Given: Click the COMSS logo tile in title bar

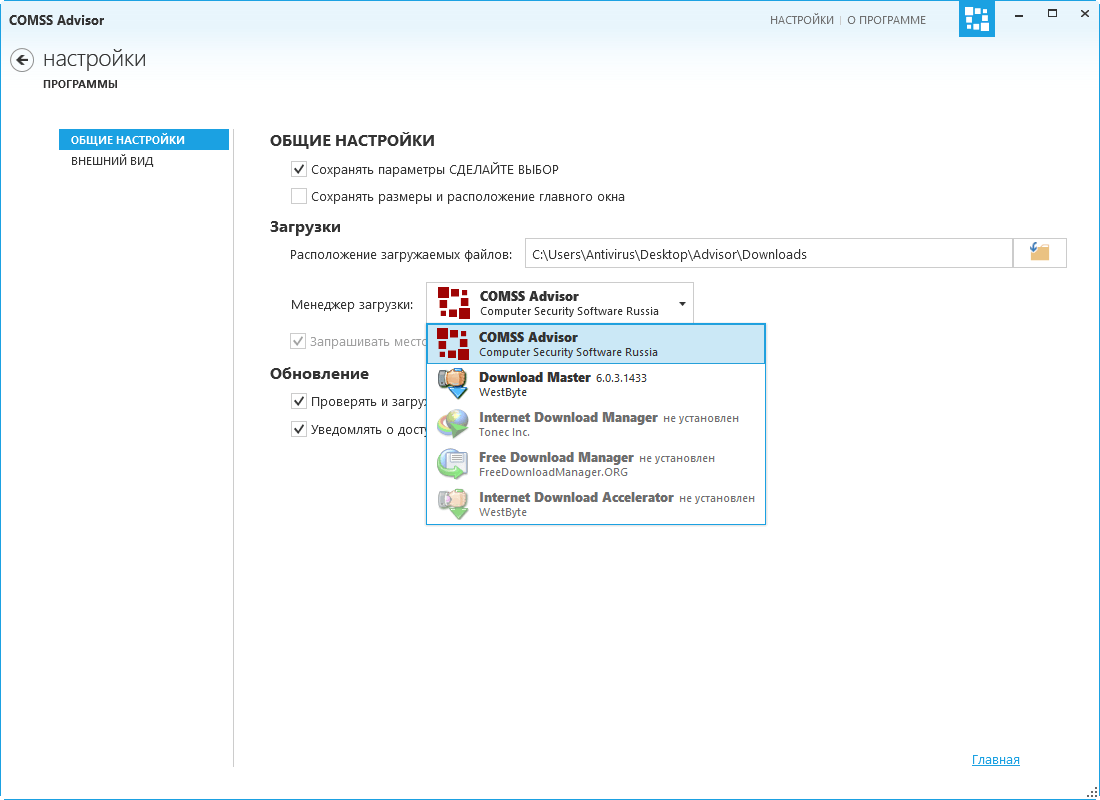Looking at the screenshot, I should click(x=977, y=19).
